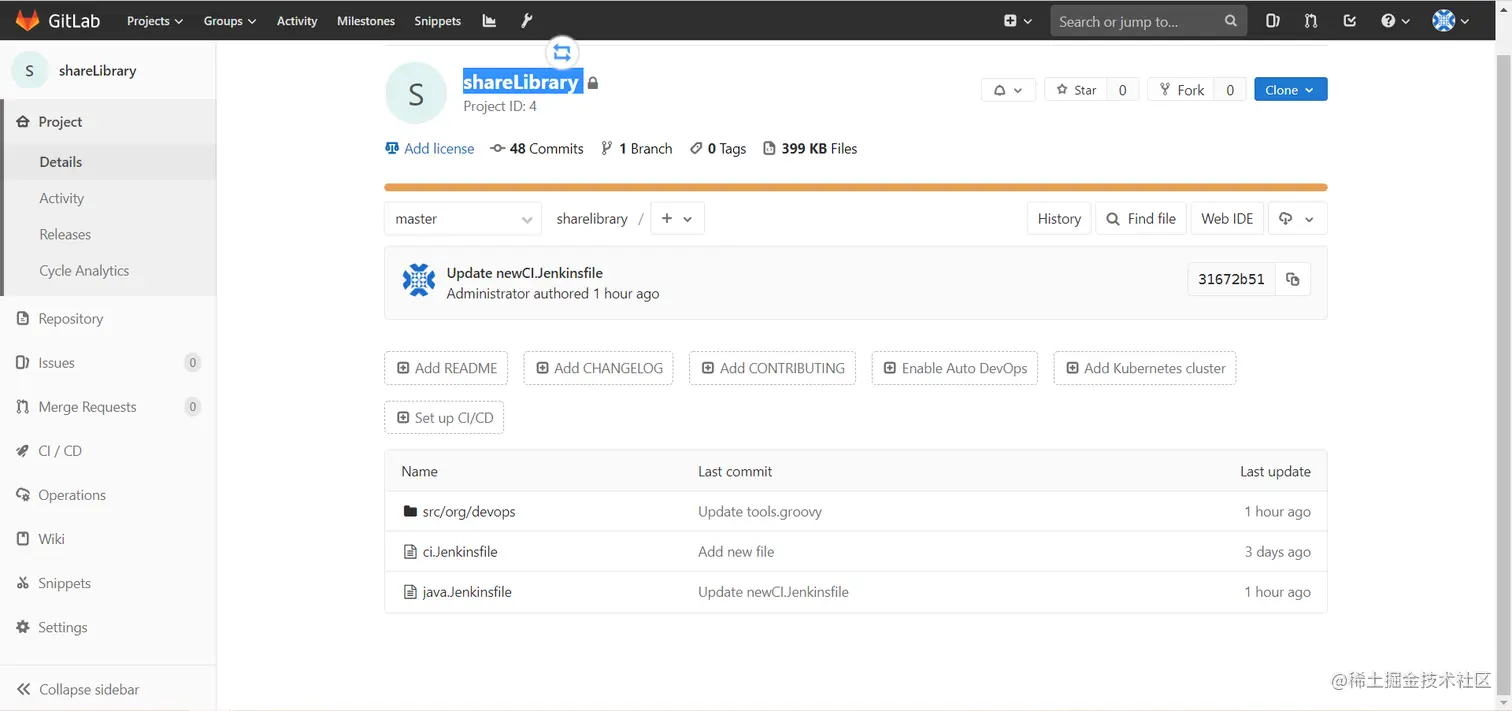
Task: Open the Web IDE
Action: [x=1227, y=219]
